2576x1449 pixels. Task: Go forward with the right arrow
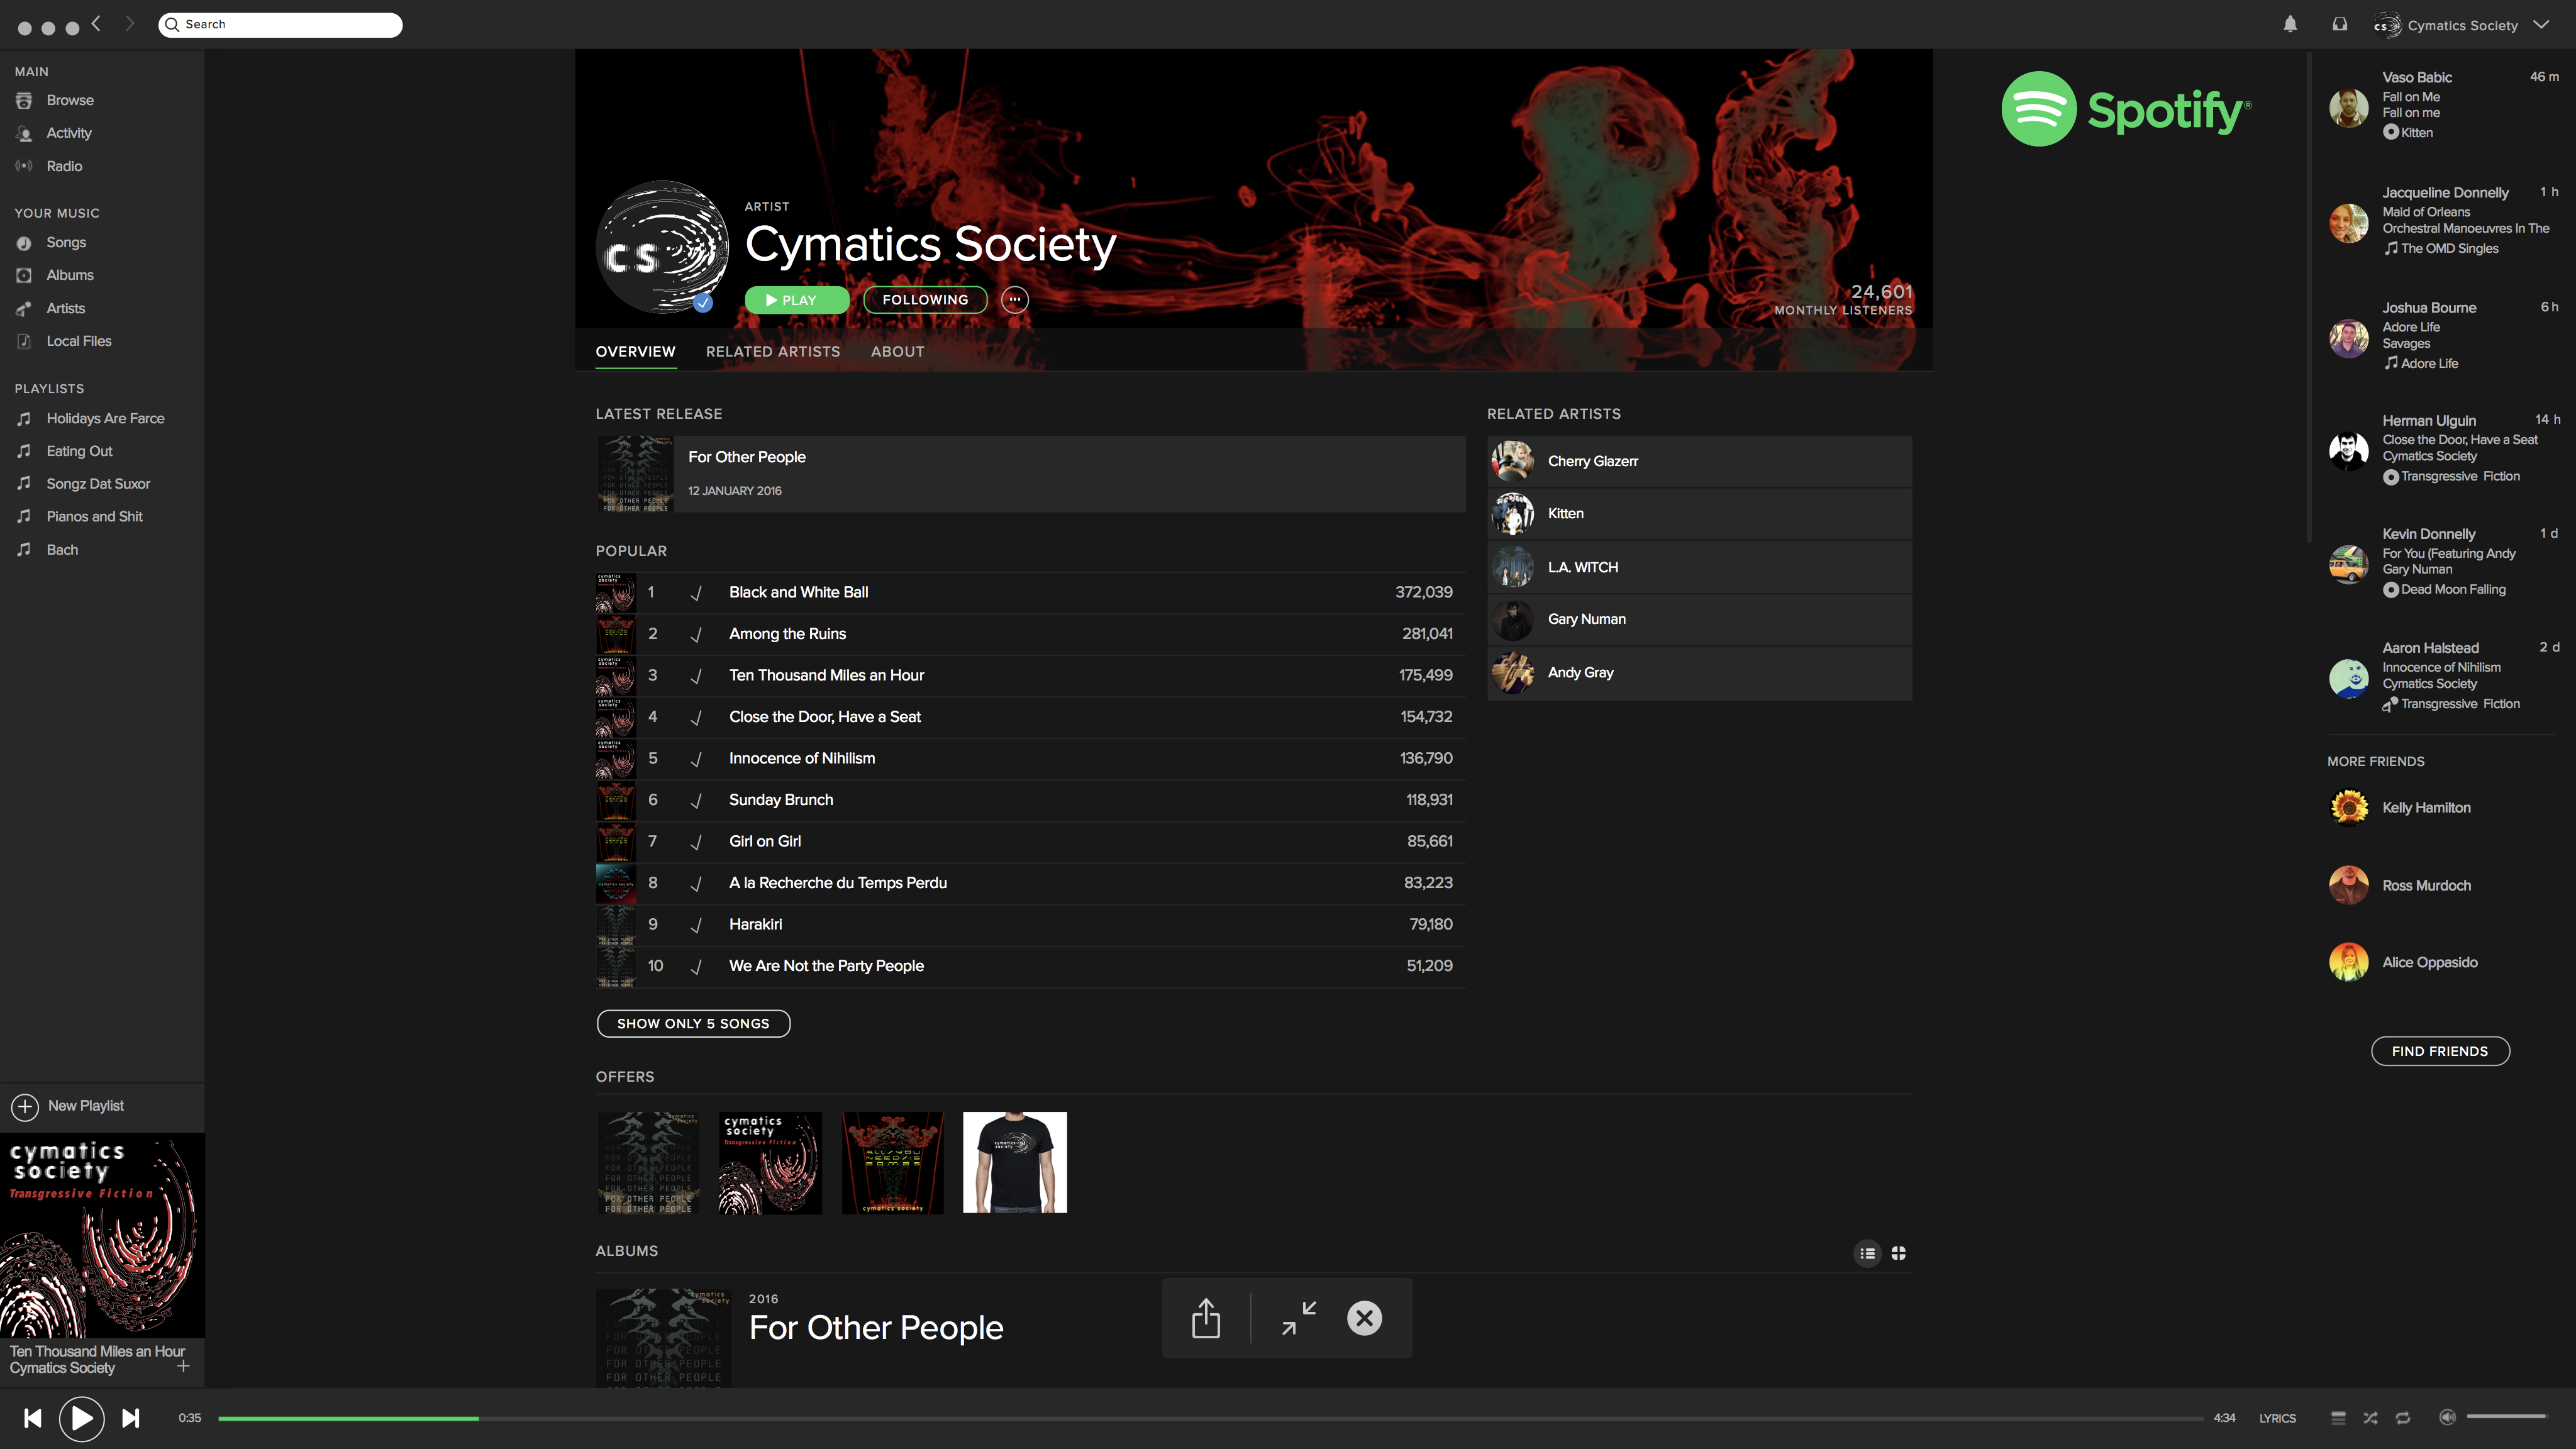[x=129, y=23]
